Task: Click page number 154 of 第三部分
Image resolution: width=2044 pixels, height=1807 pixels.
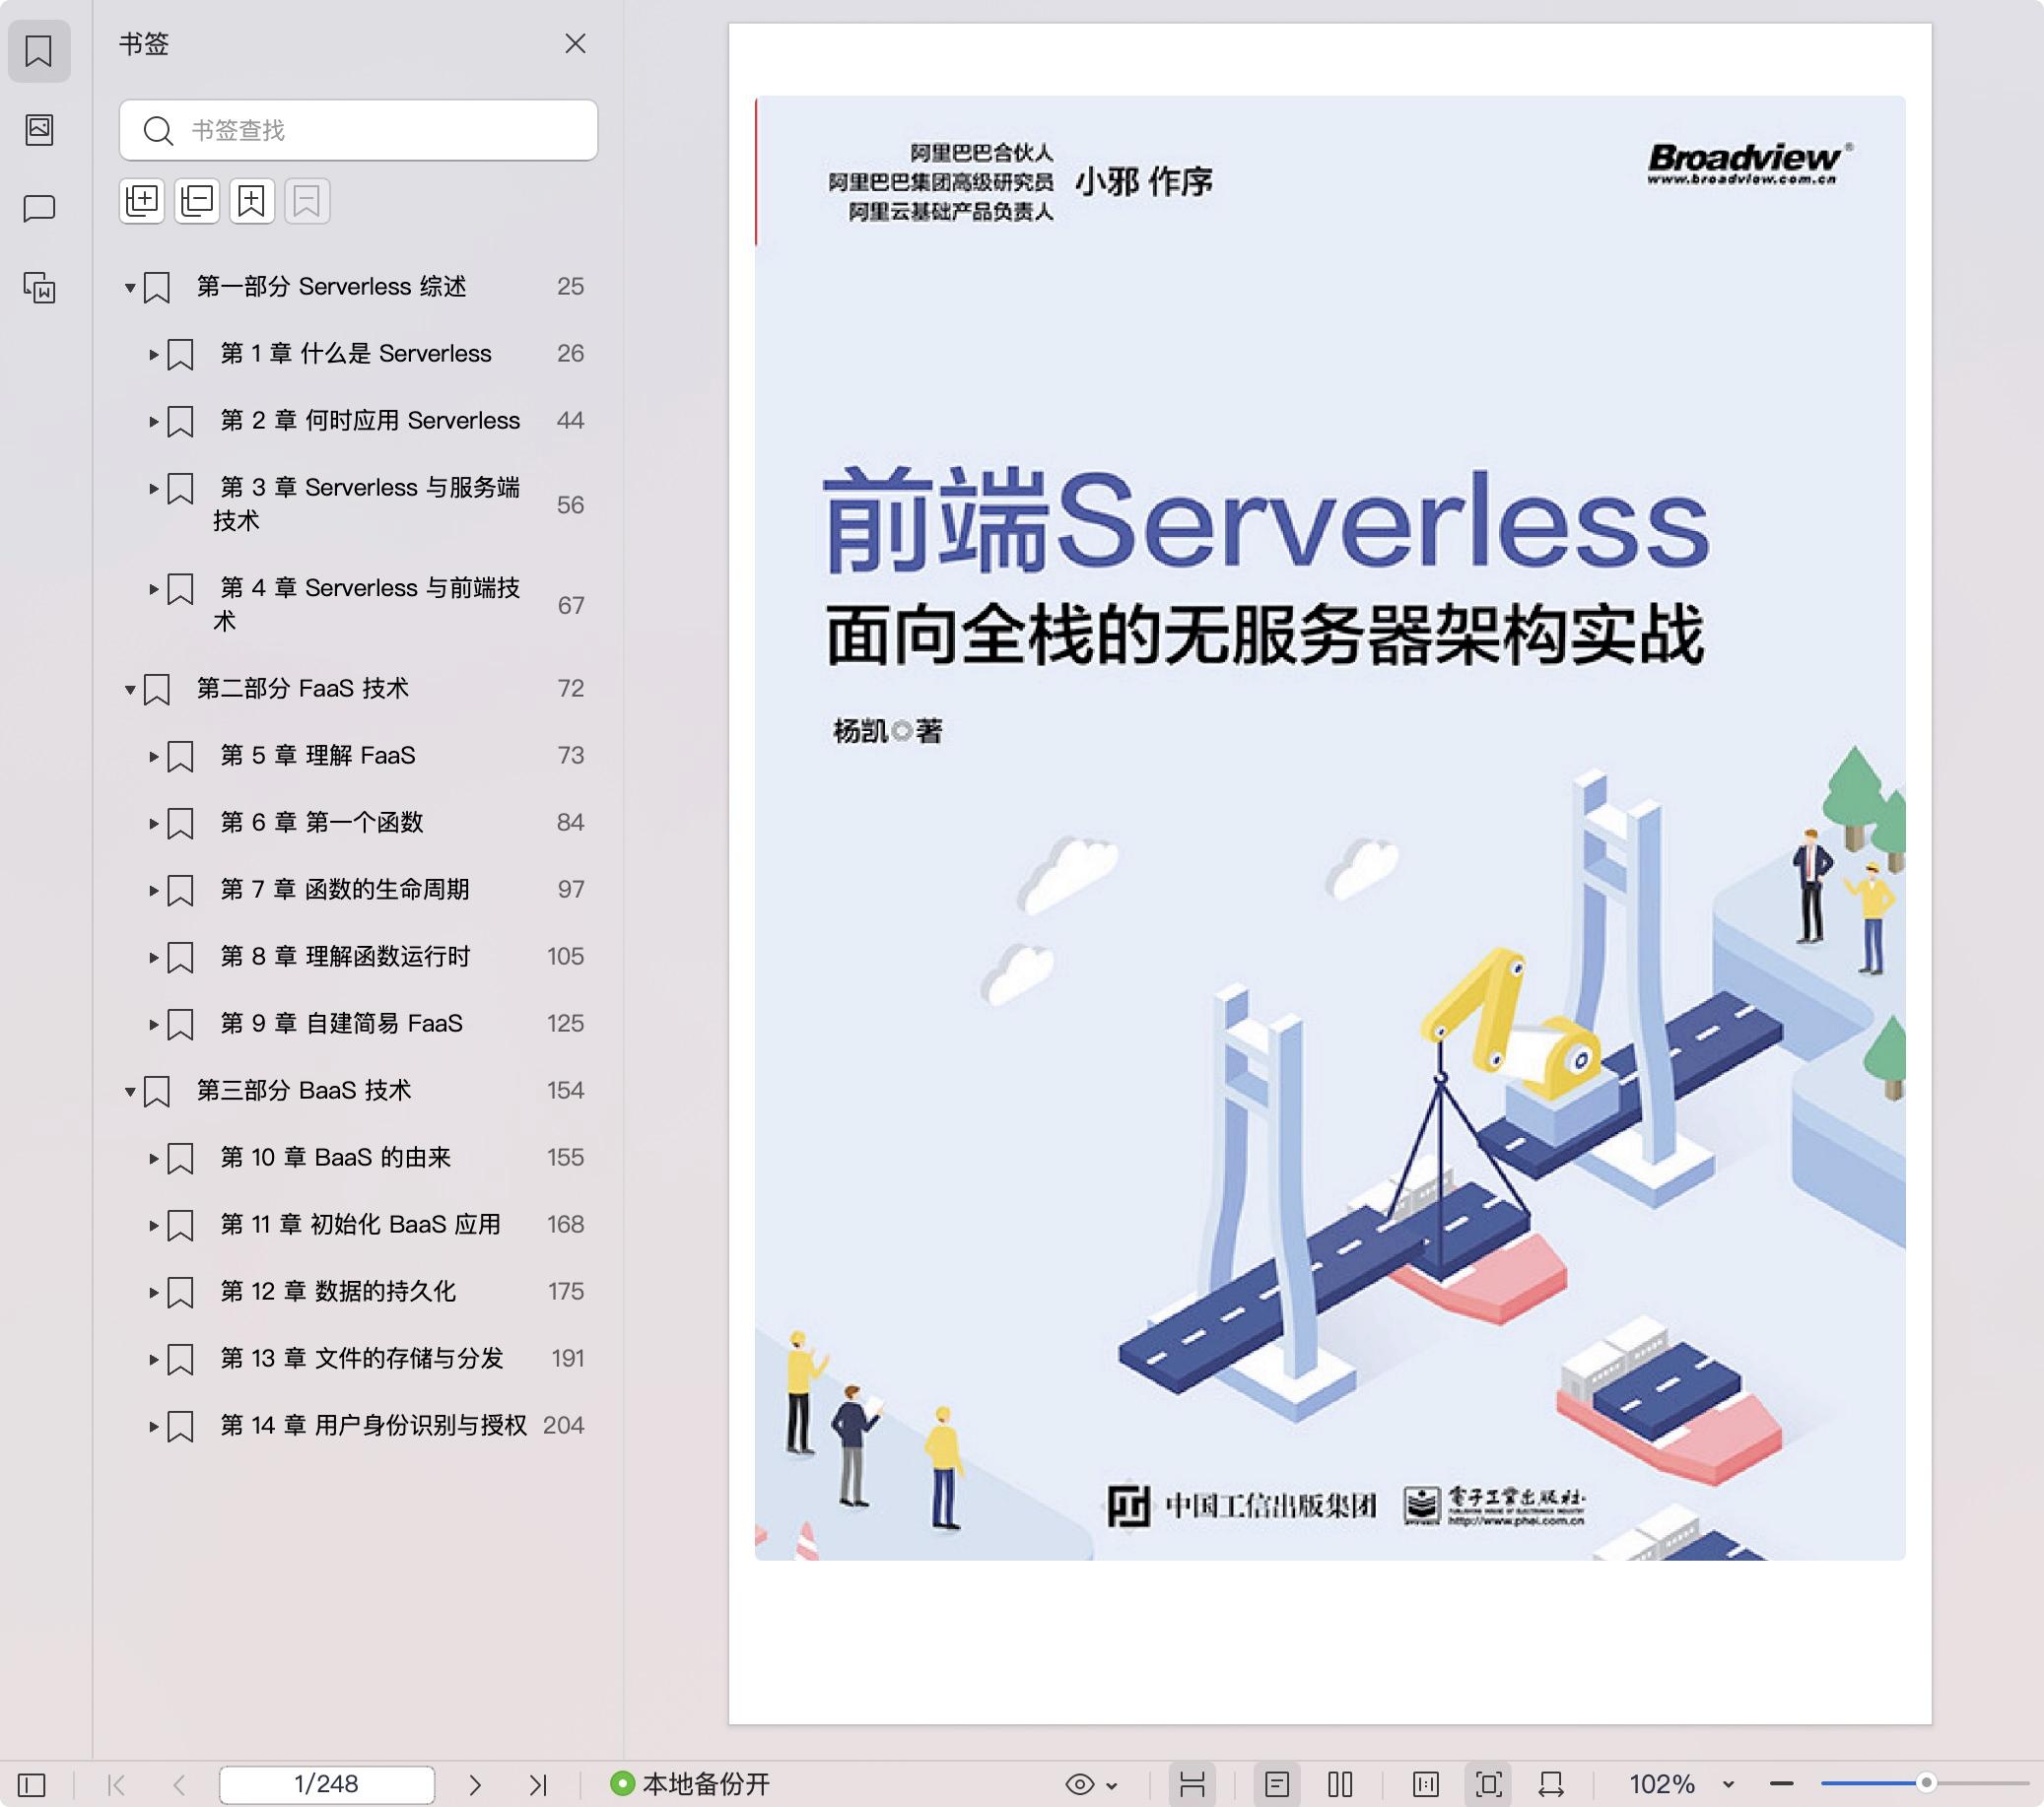Action: click(x=565, y=1091)
